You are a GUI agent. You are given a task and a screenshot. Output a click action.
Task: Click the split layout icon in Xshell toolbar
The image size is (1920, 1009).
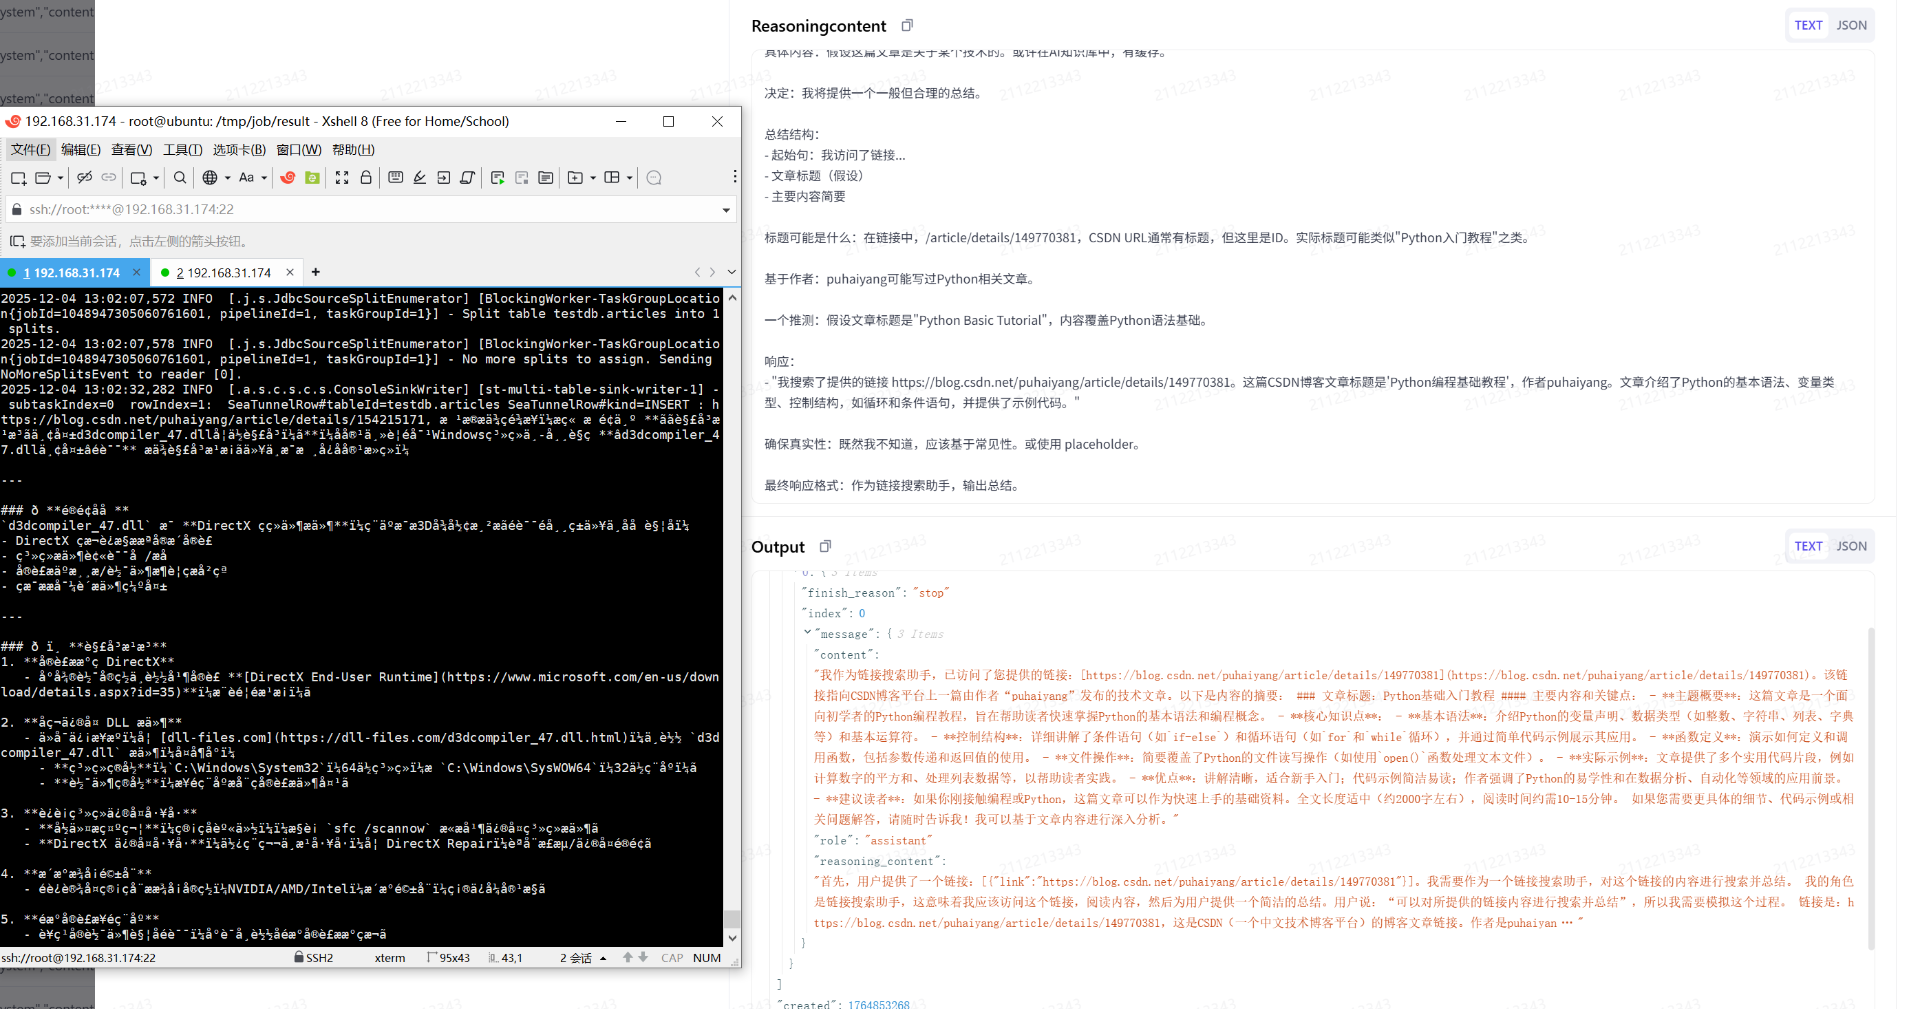pyautogui.click(x=612, y=178)
